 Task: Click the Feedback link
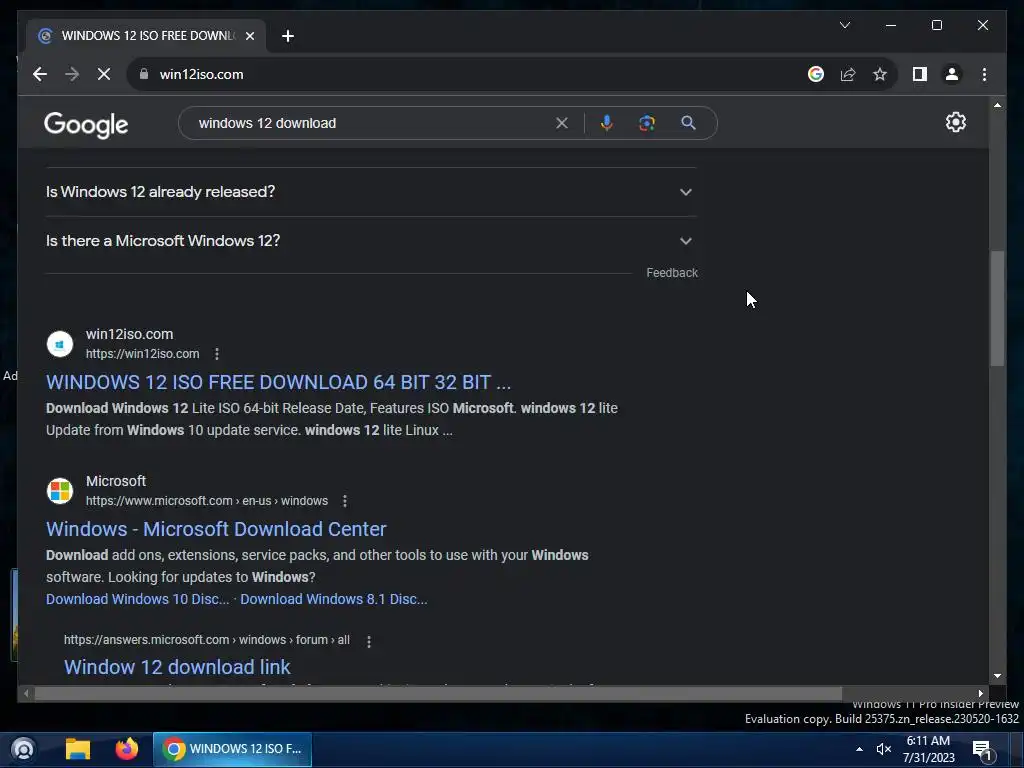click(672, 272)
